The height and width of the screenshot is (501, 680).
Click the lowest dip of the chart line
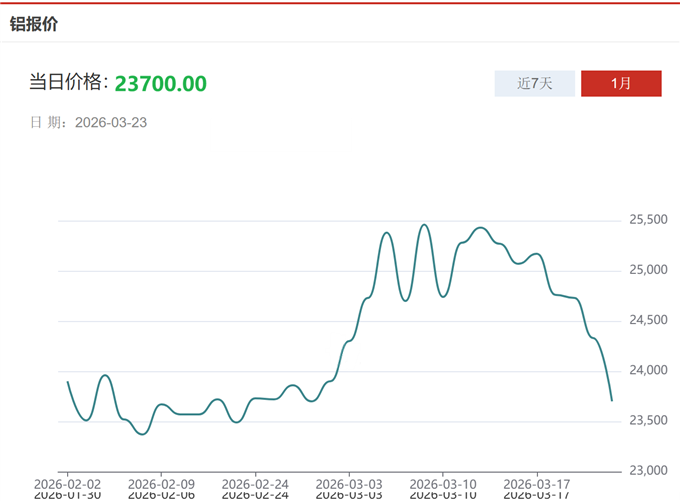(x=142, y=434)
